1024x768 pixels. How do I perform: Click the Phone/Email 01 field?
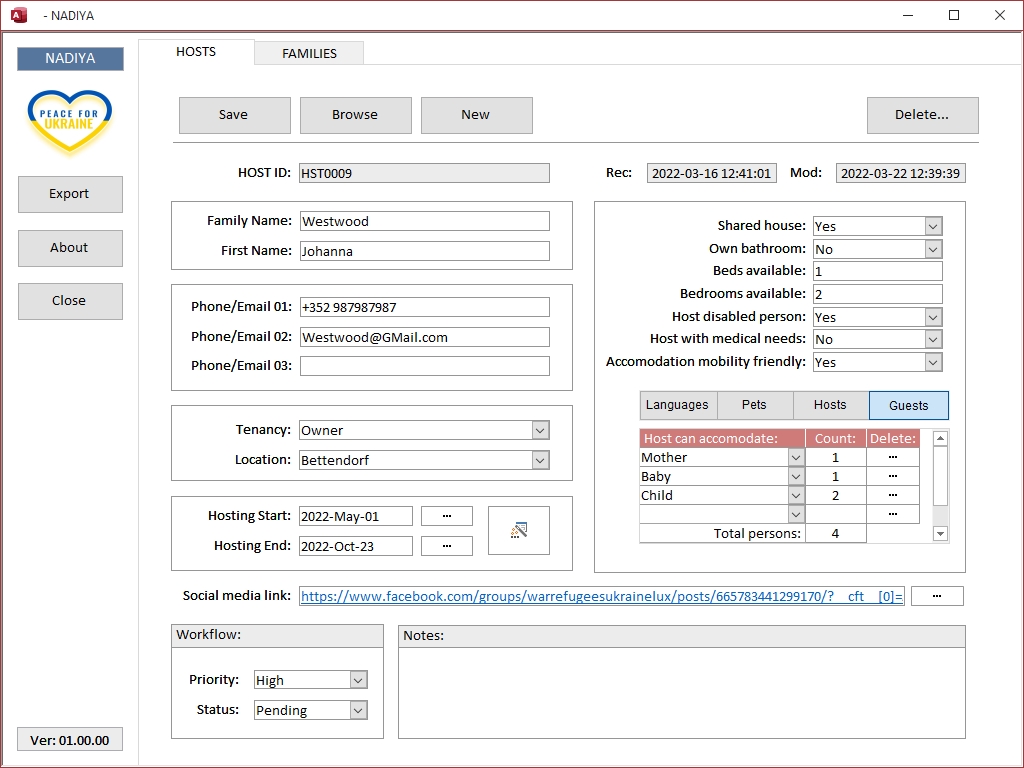coord(424,307)
